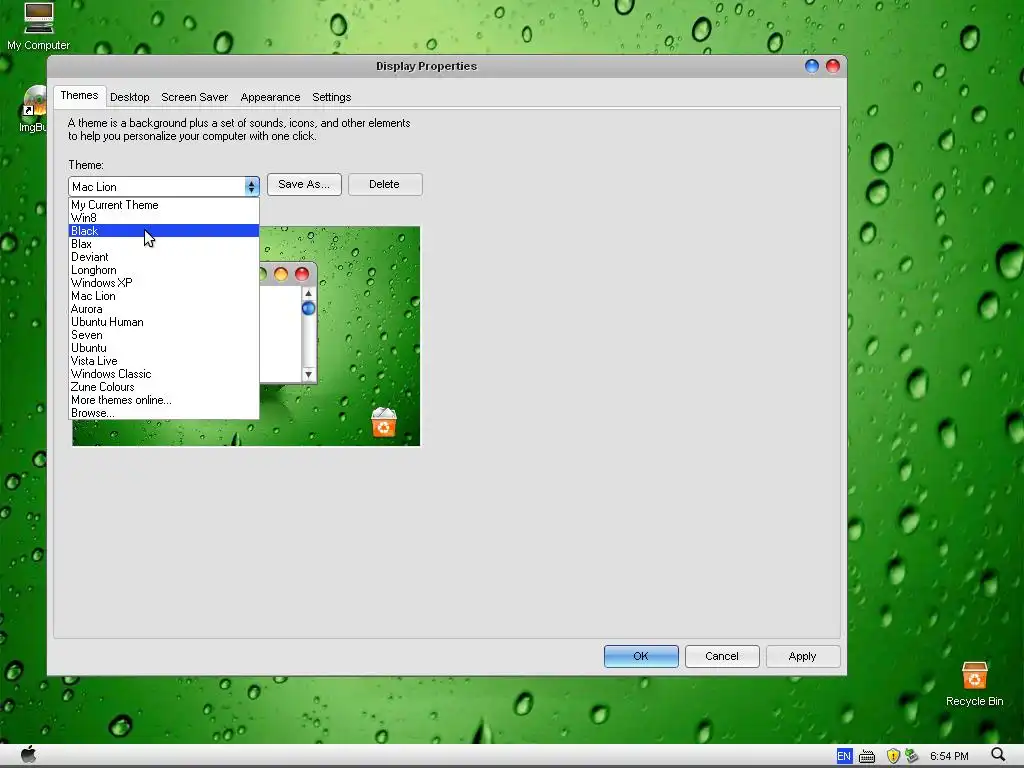
Task: Select the Seven theme
Action: (164, 335)
